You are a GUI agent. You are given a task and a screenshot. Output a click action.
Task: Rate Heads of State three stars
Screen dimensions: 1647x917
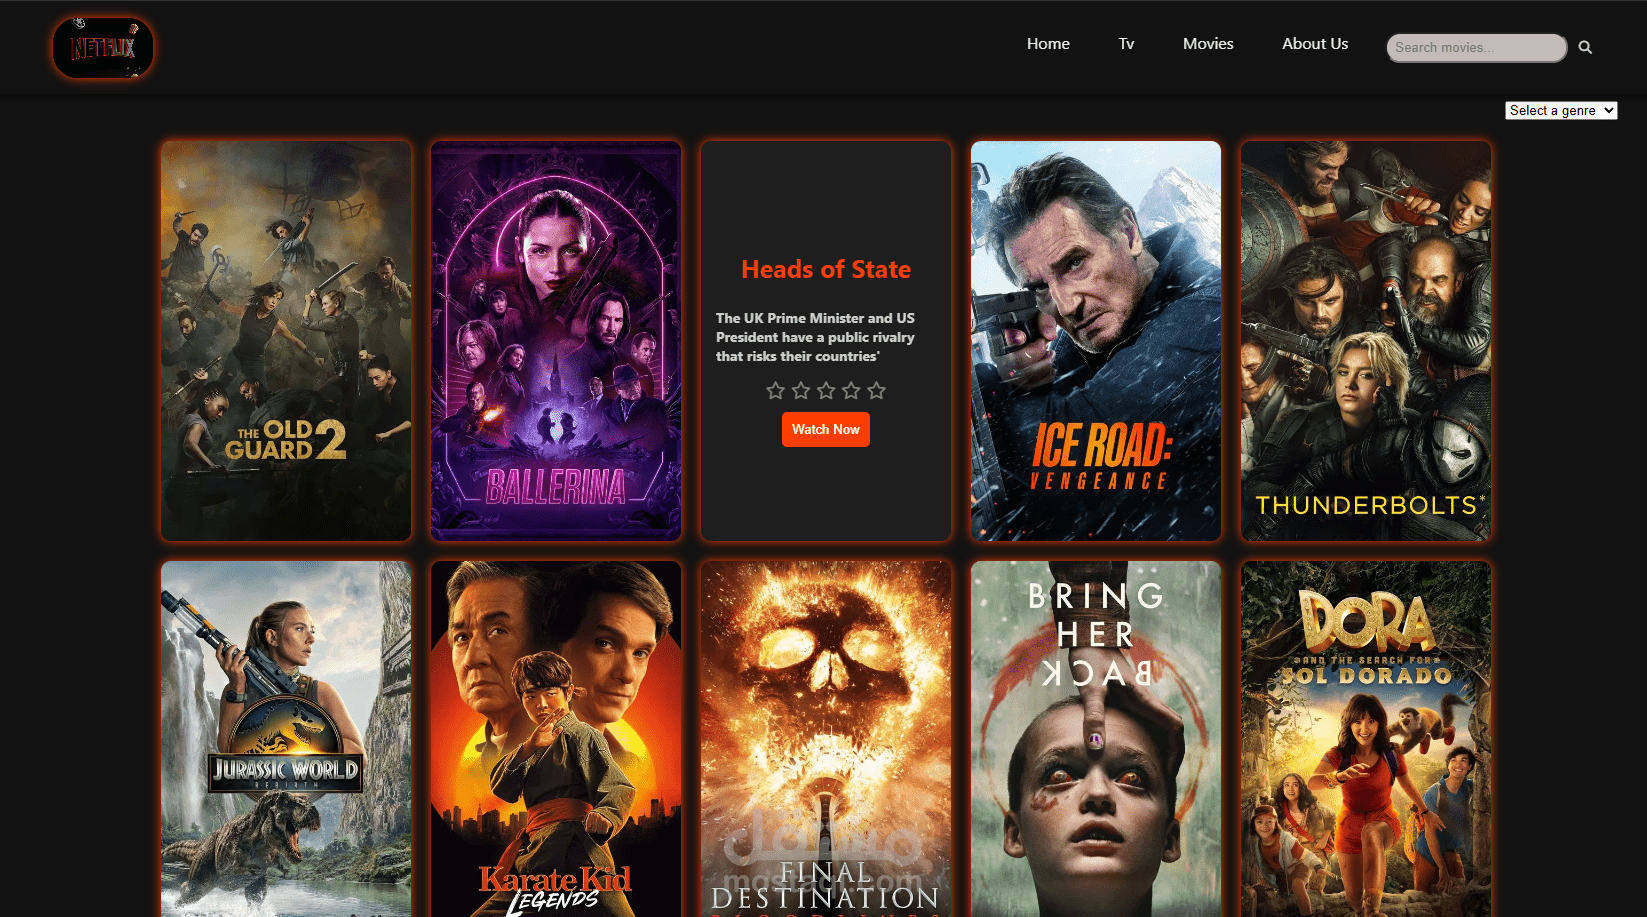point(826,390)
